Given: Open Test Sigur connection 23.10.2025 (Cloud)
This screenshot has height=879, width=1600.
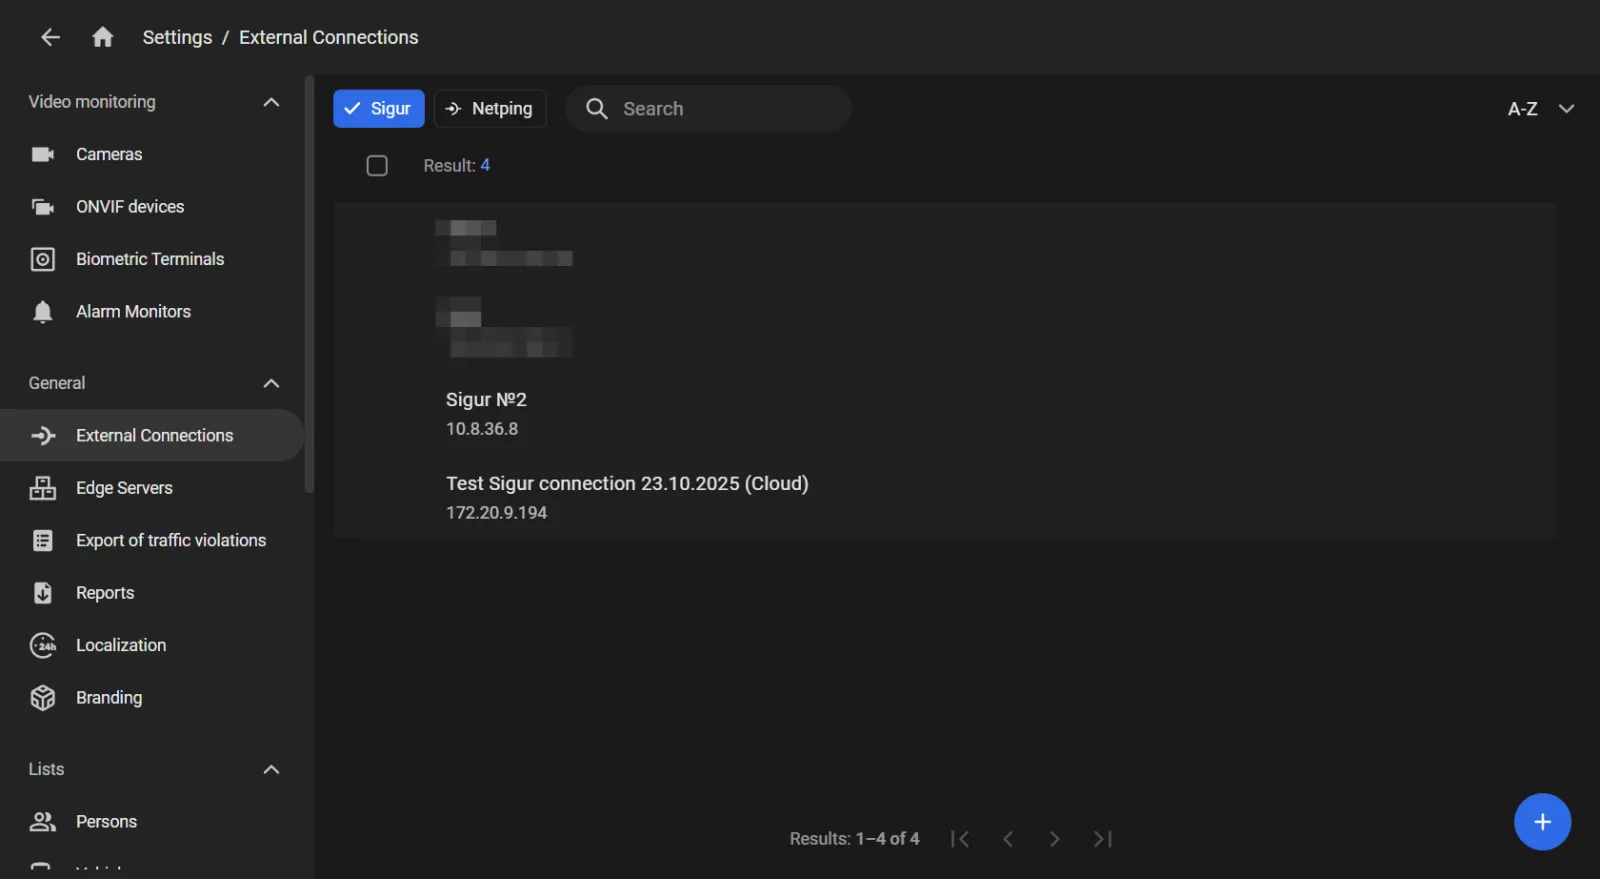Looking at the screenshot, I should pyautogui.click(x=627, y=484).
